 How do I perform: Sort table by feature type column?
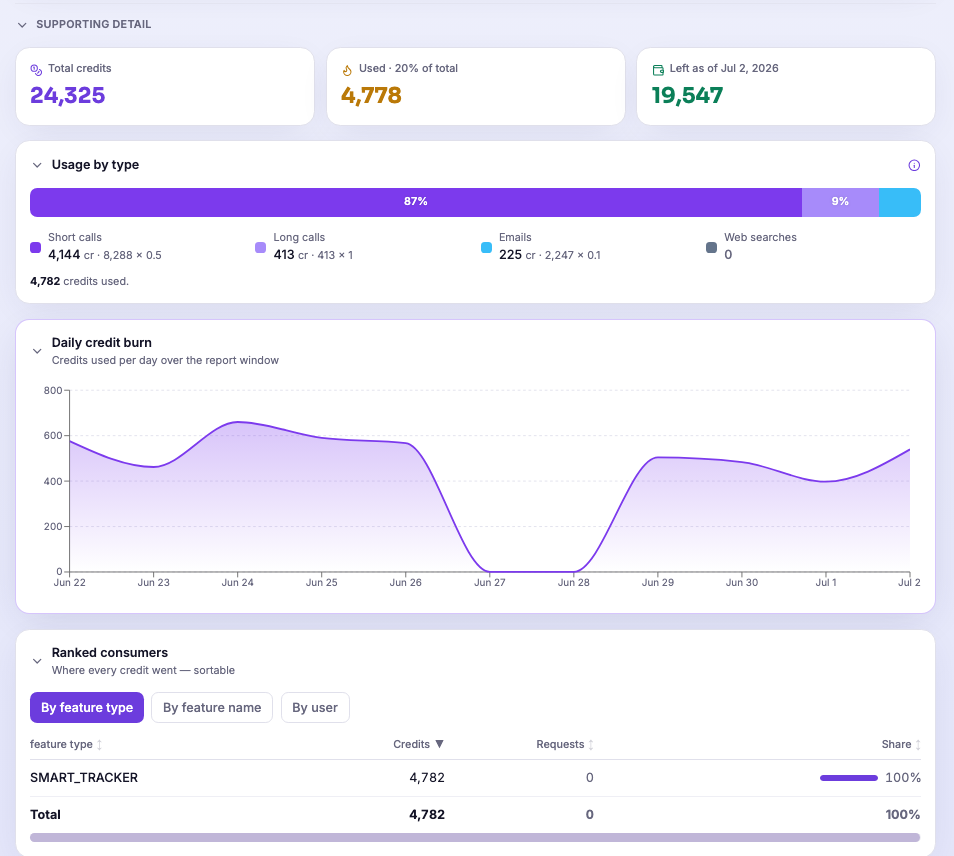point(66,744)
